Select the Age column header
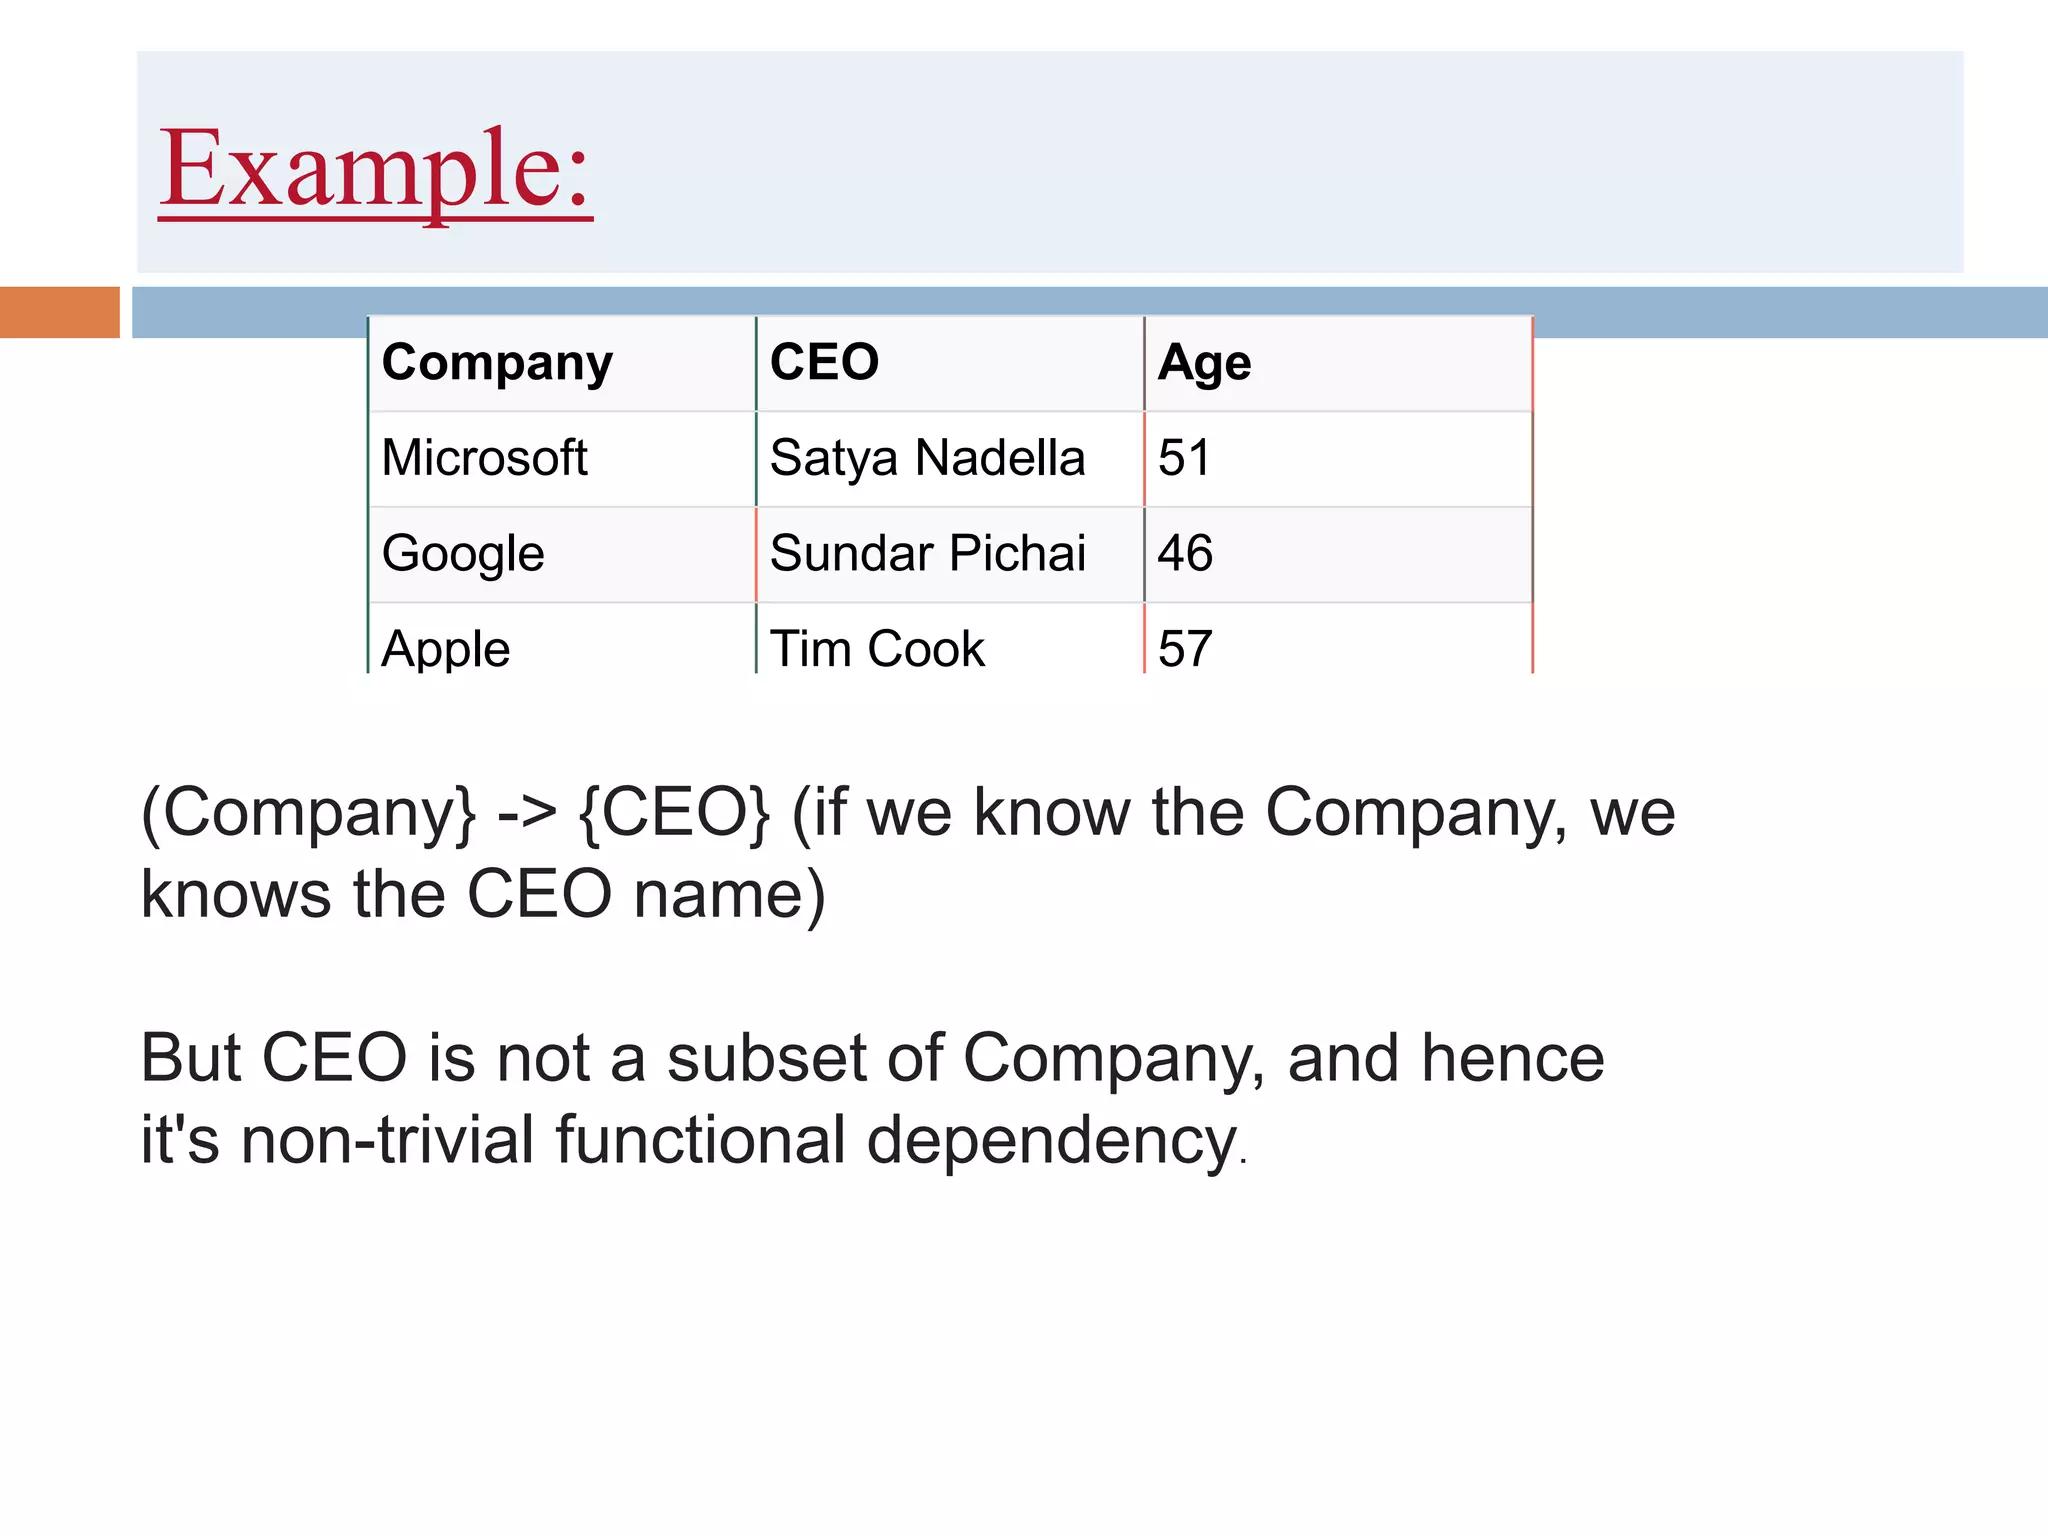The image size is (2048, 1536). [x=1204, y=362]
